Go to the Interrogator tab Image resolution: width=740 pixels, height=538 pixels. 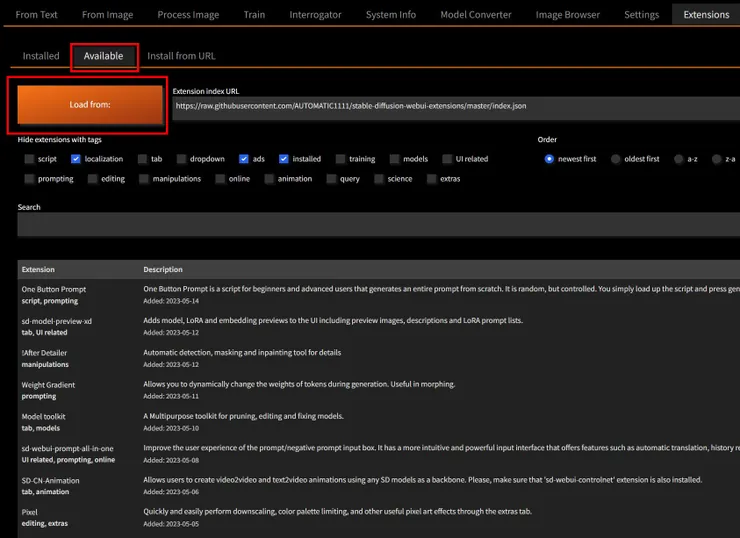pos(315,15)
